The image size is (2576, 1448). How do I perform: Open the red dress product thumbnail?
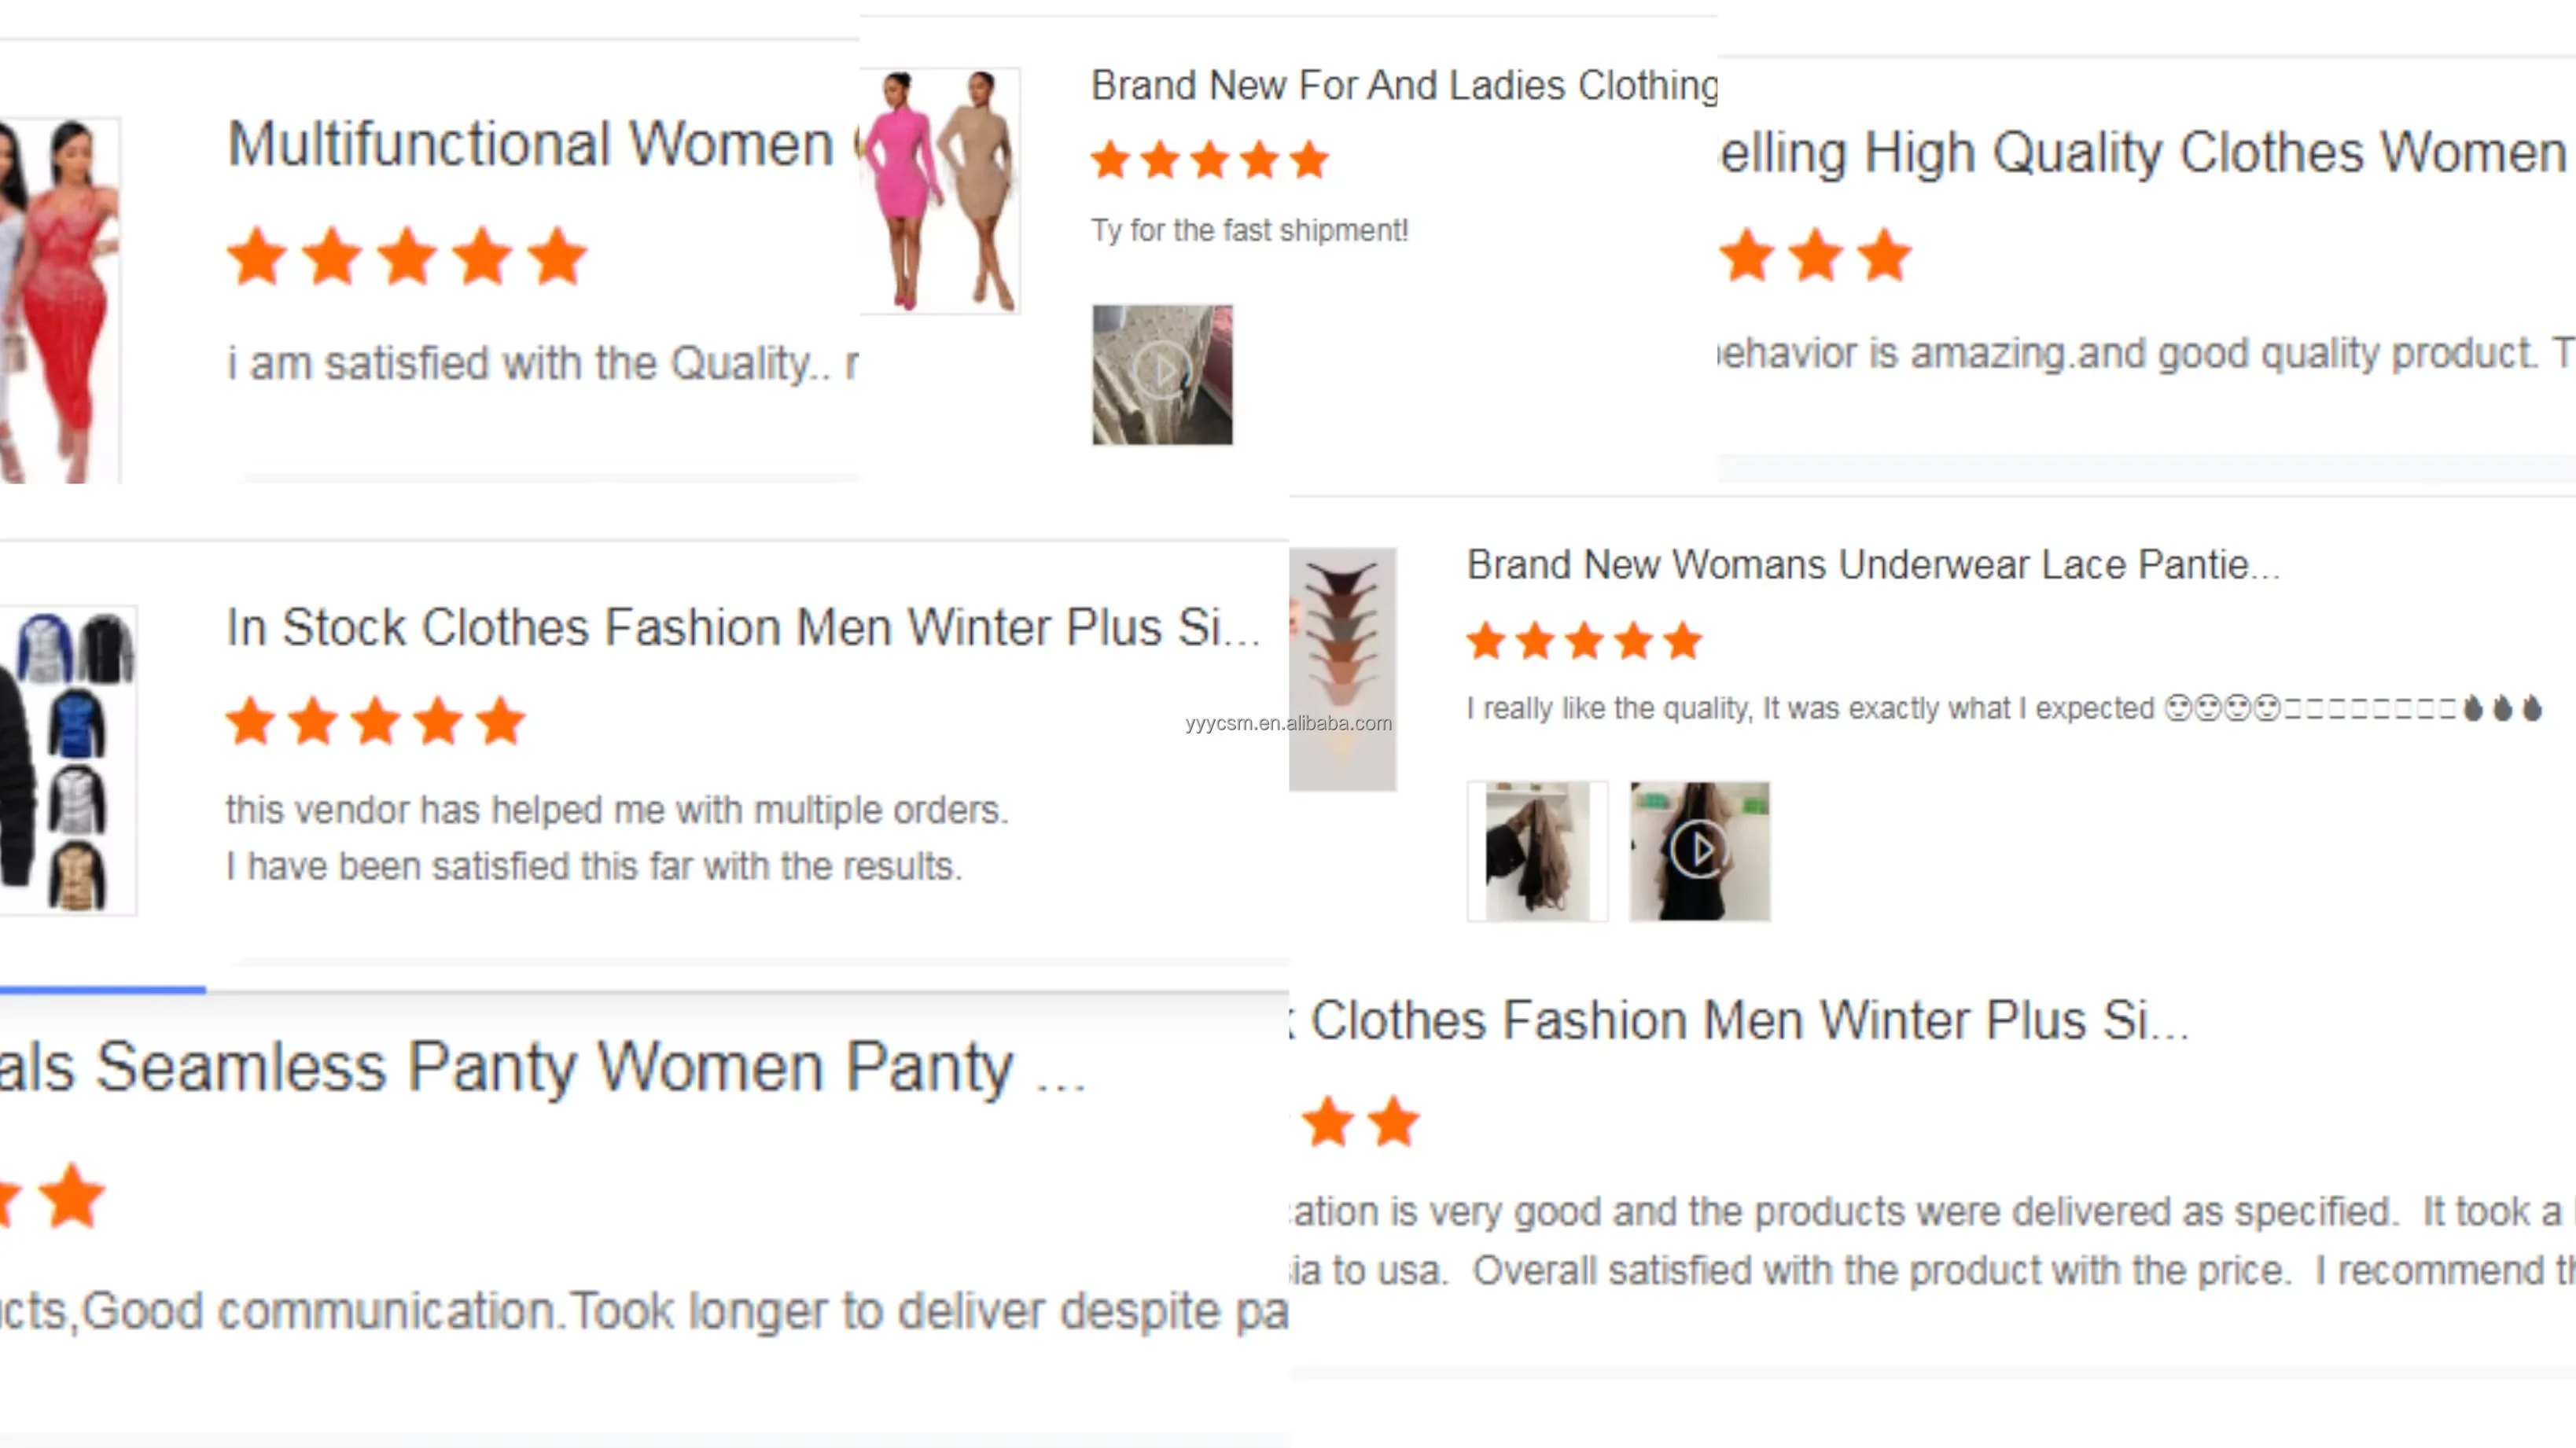tap(60, 300)
